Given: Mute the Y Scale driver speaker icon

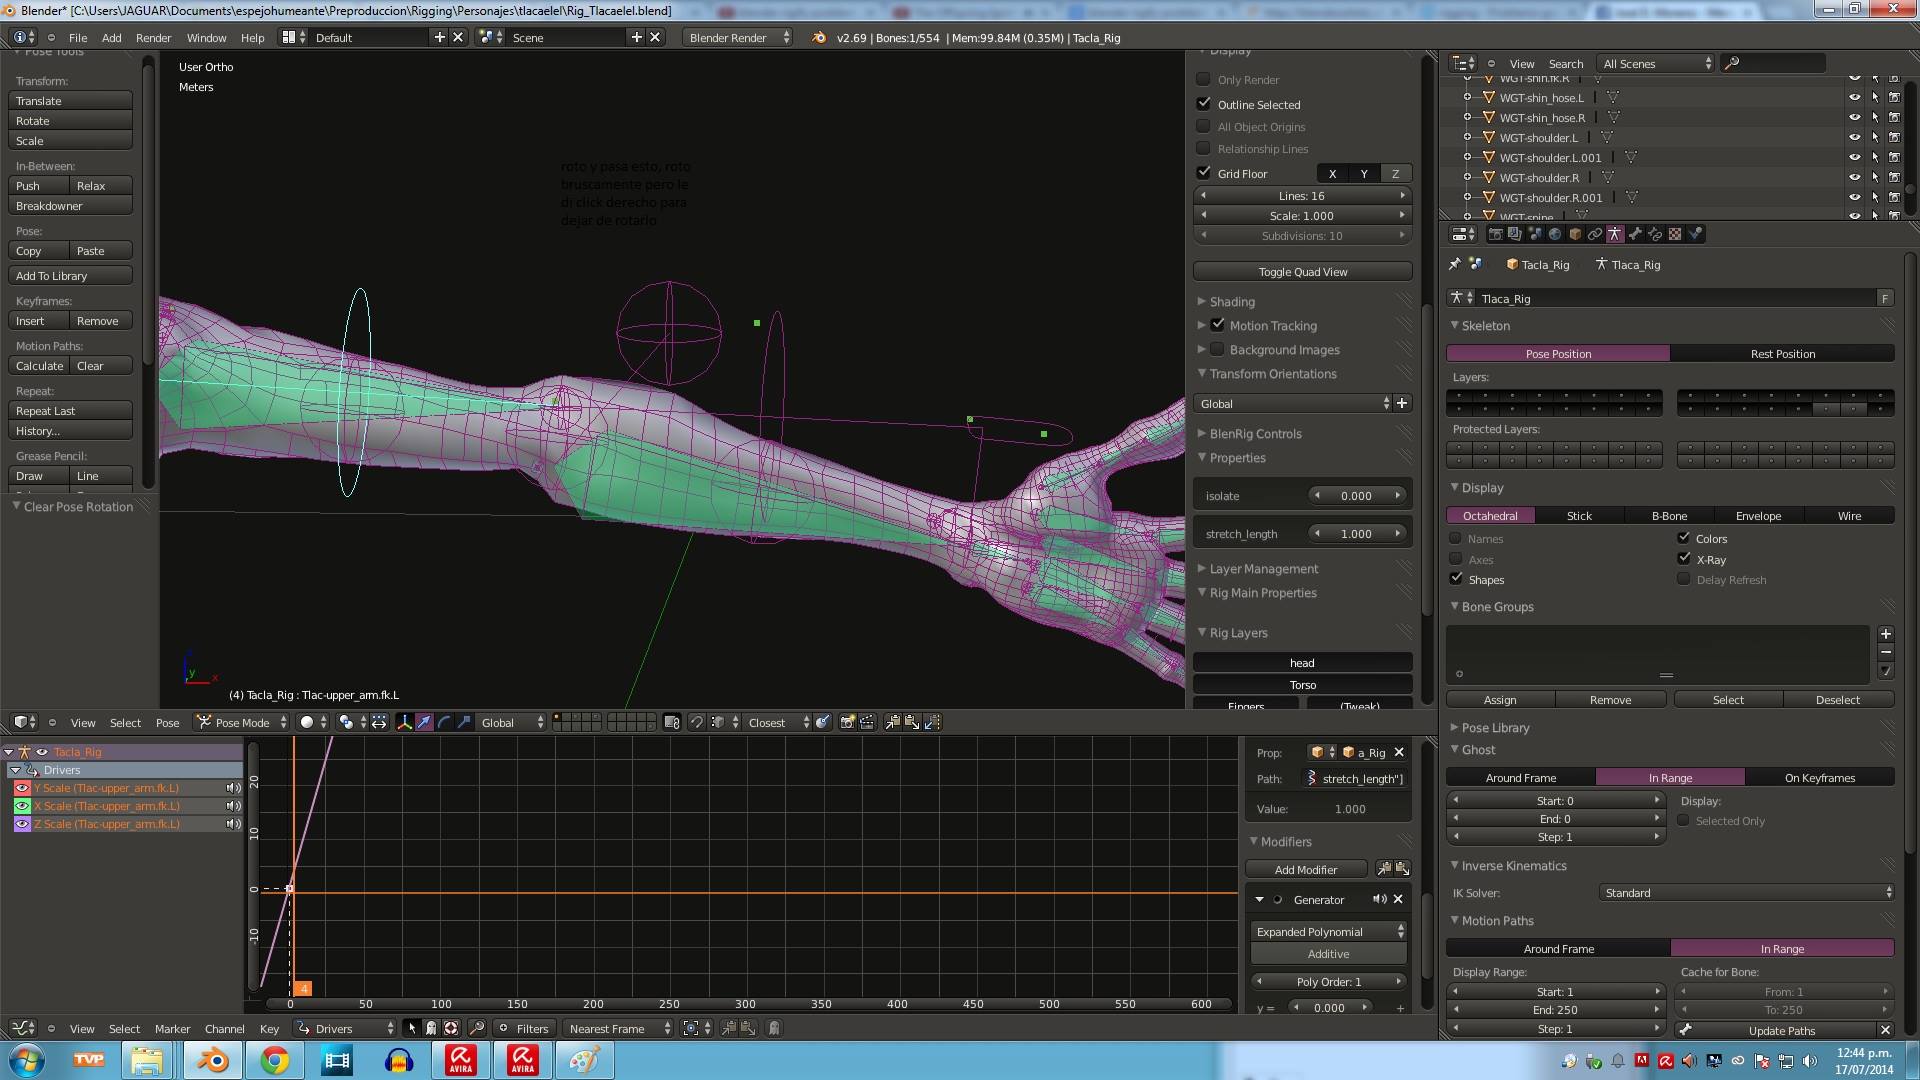Looking at the screenshot, I should coord(233,788).
